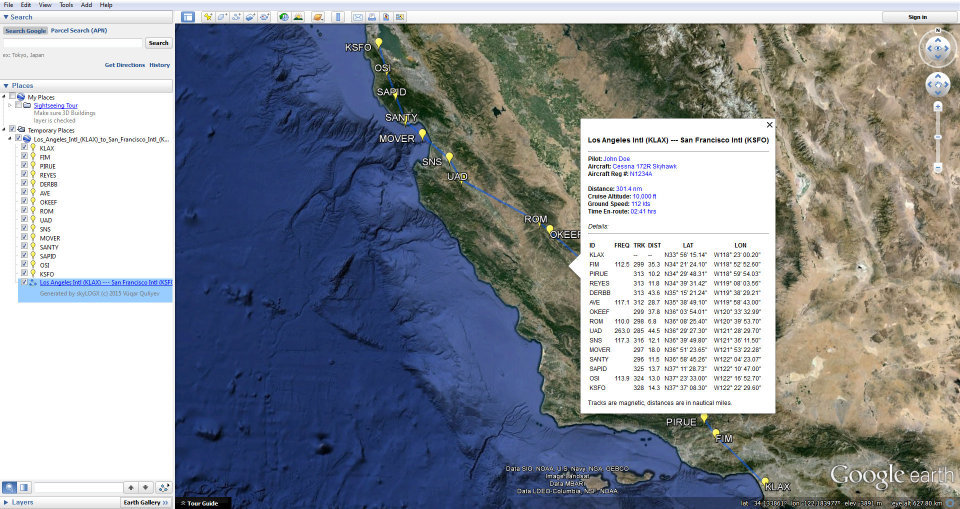Email the current view icon

click(x=358, y=17)
